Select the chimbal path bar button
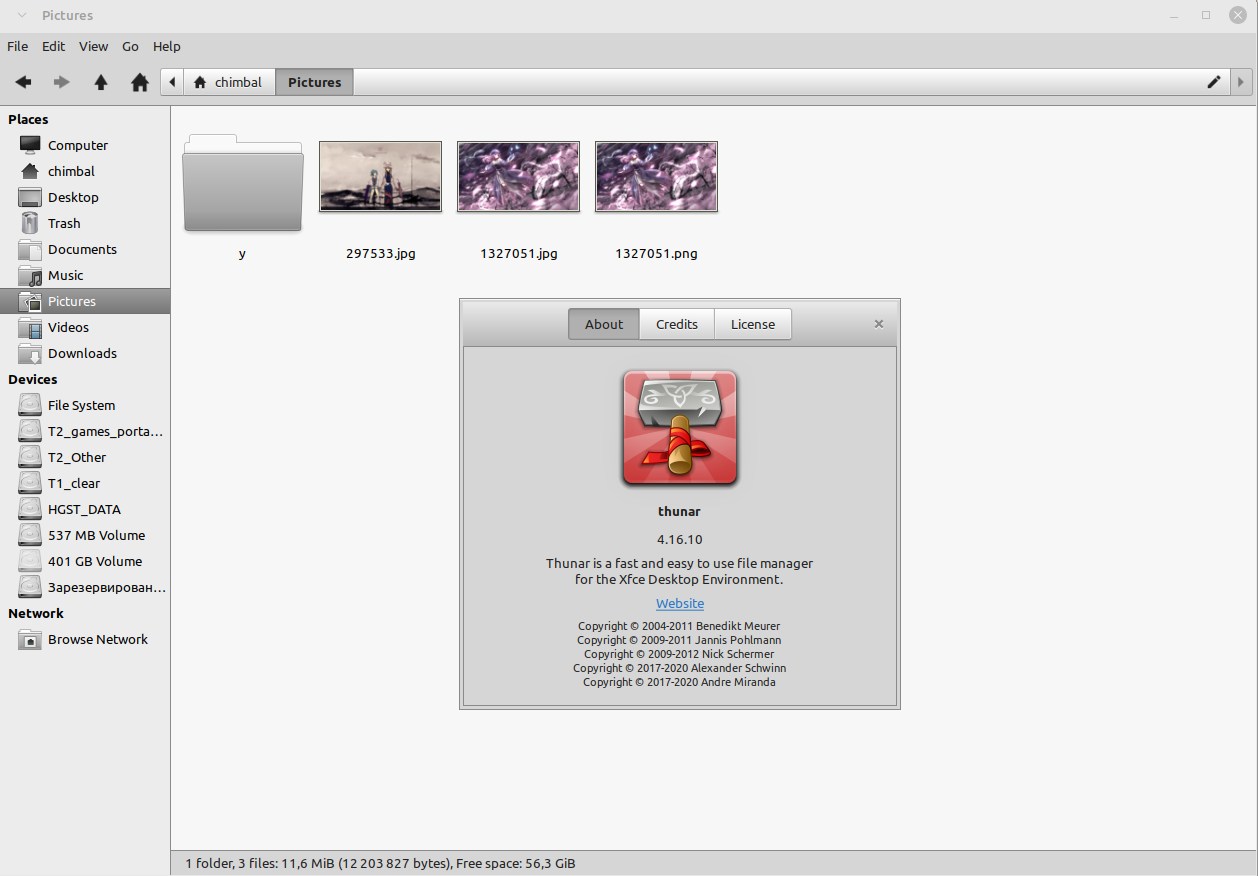 pos(229,82)
